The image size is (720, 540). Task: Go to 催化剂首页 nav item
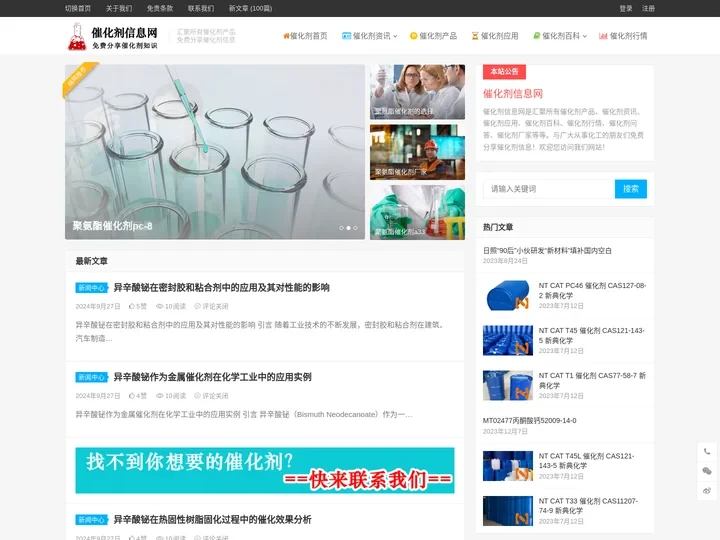[x=305, y=36]
